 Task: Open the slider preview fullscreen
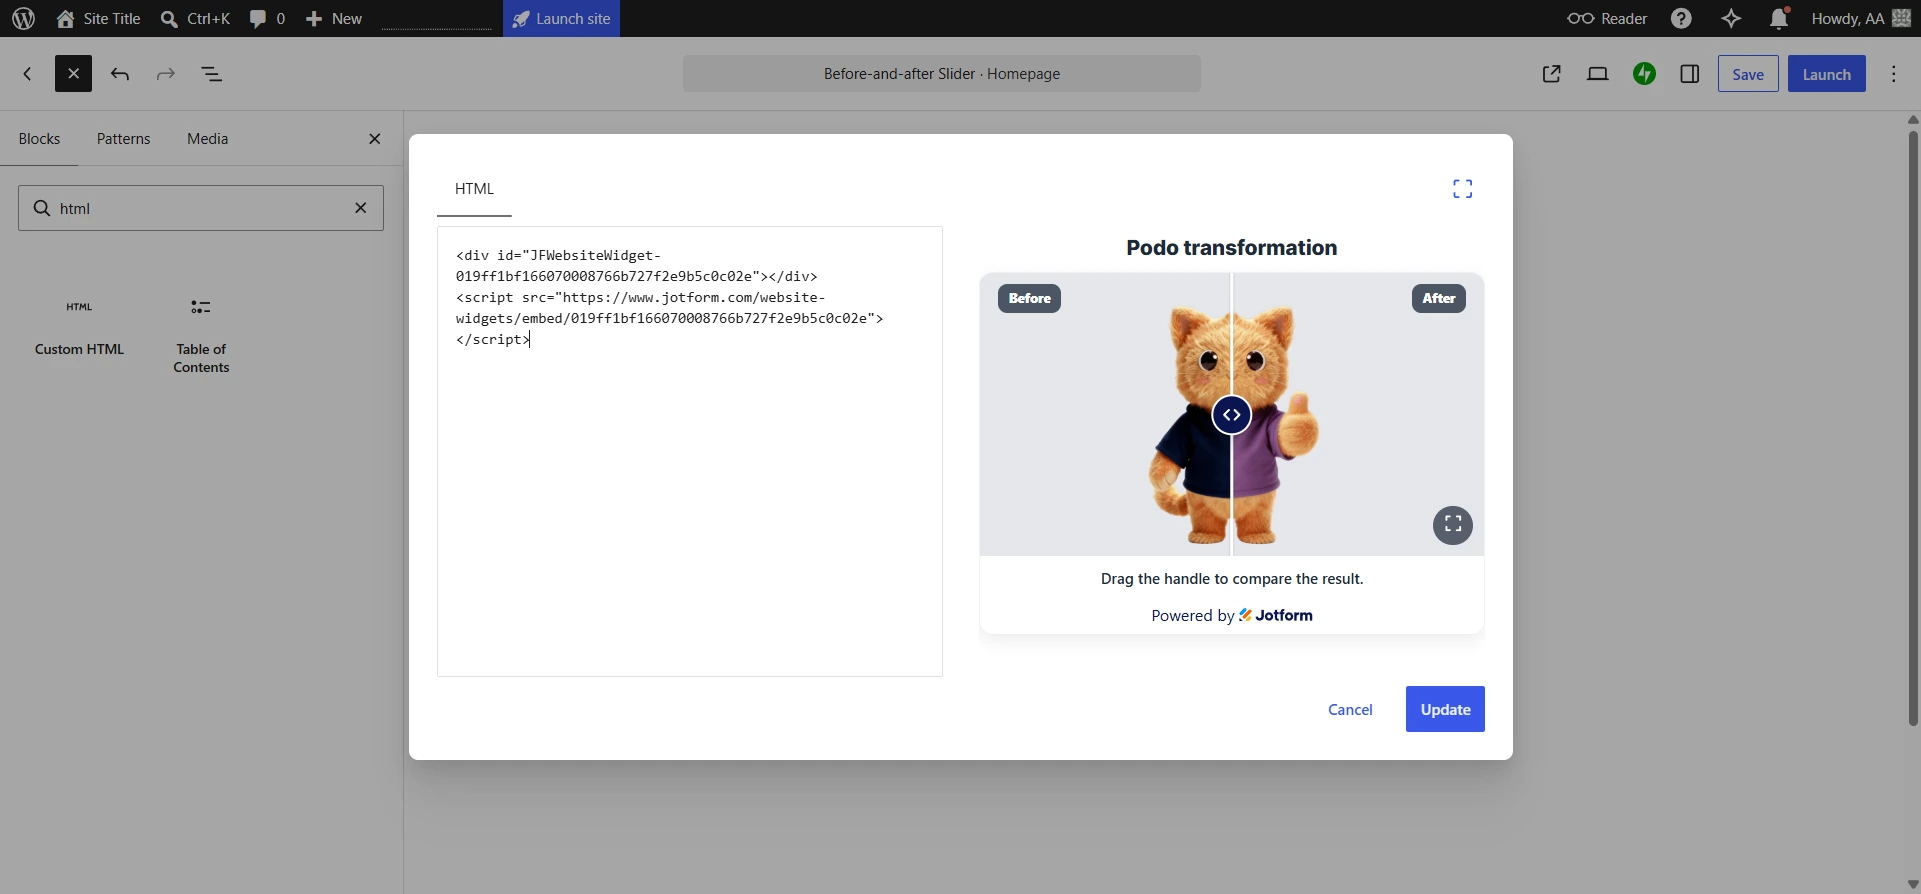tap(1453, 524)
